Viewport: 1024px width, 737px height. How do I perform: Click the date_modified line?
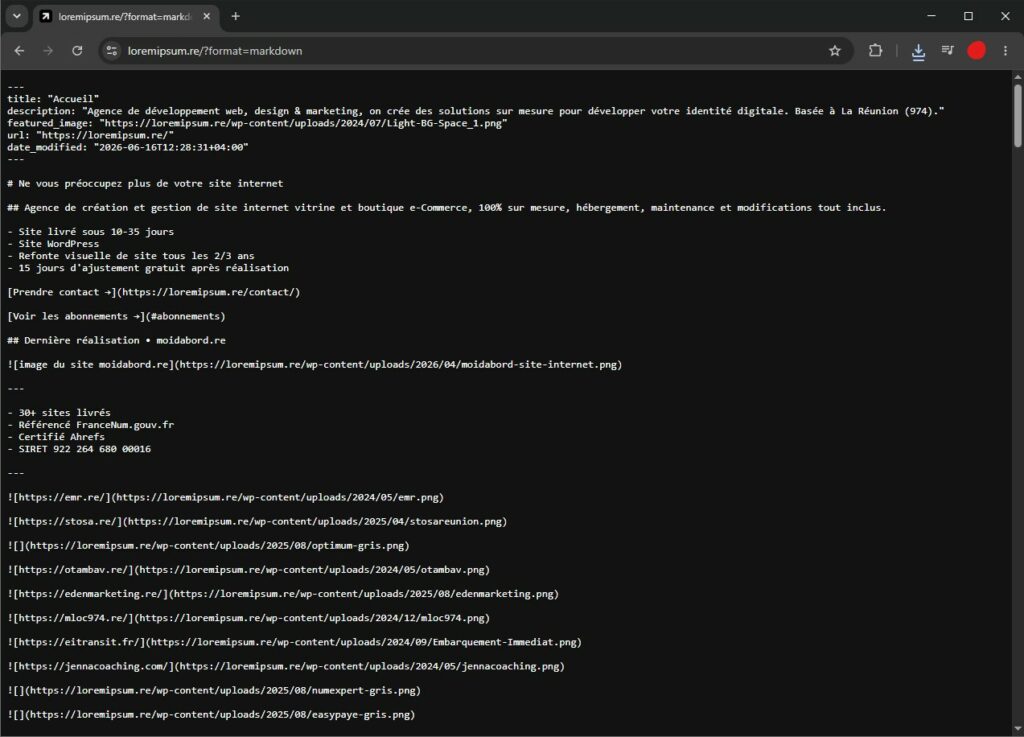[x=127, y=148]
